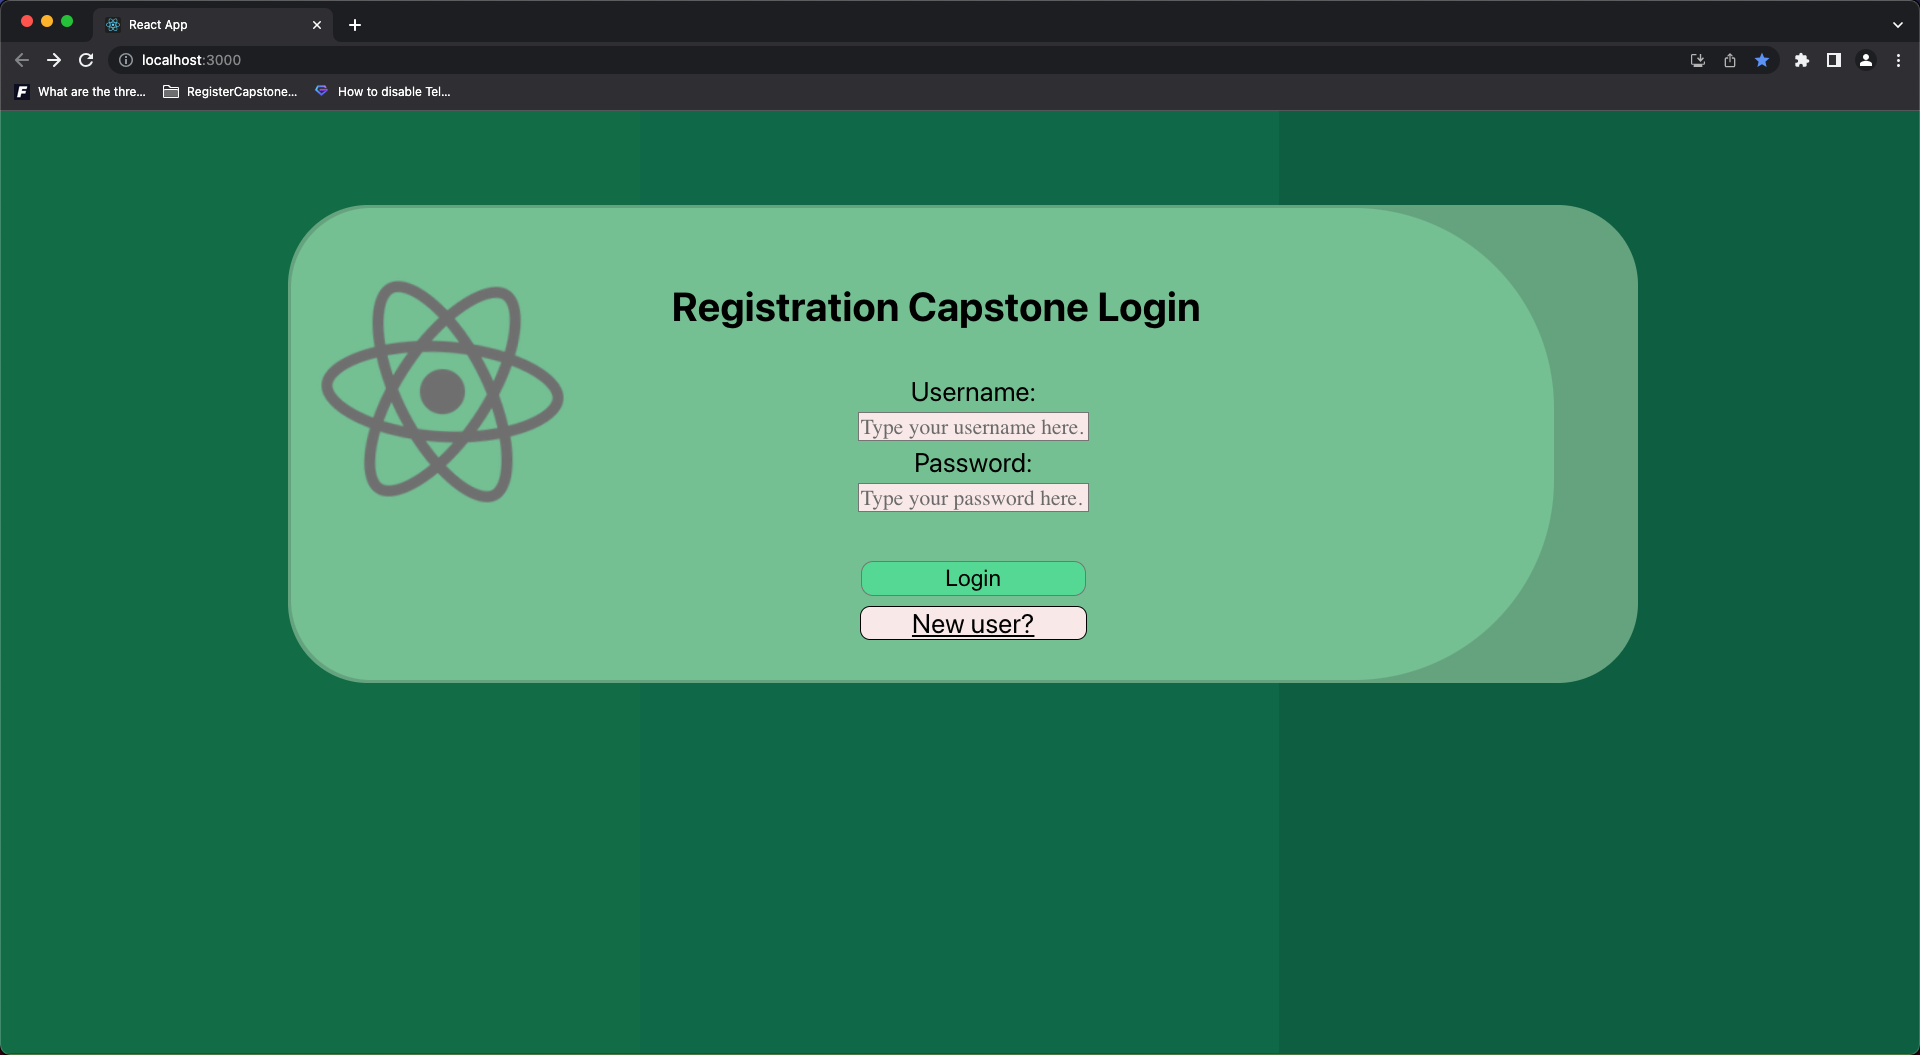The image size is (1920, 1055).
Task: Open the 'What are the thre...' bookmark
Action: pyautogui.click(x=81, y=92)
